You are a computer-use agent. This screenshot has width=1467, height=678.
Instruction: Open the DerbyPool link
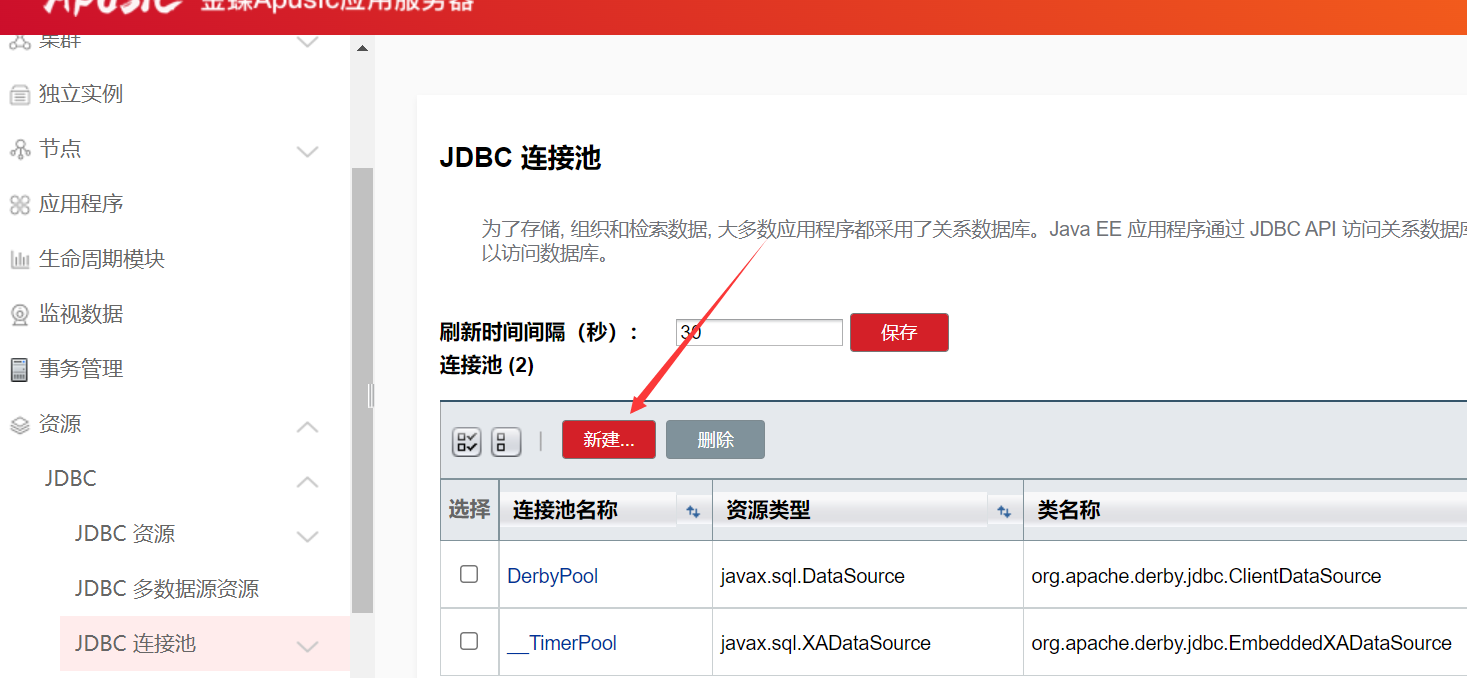(x=553, y=576)
